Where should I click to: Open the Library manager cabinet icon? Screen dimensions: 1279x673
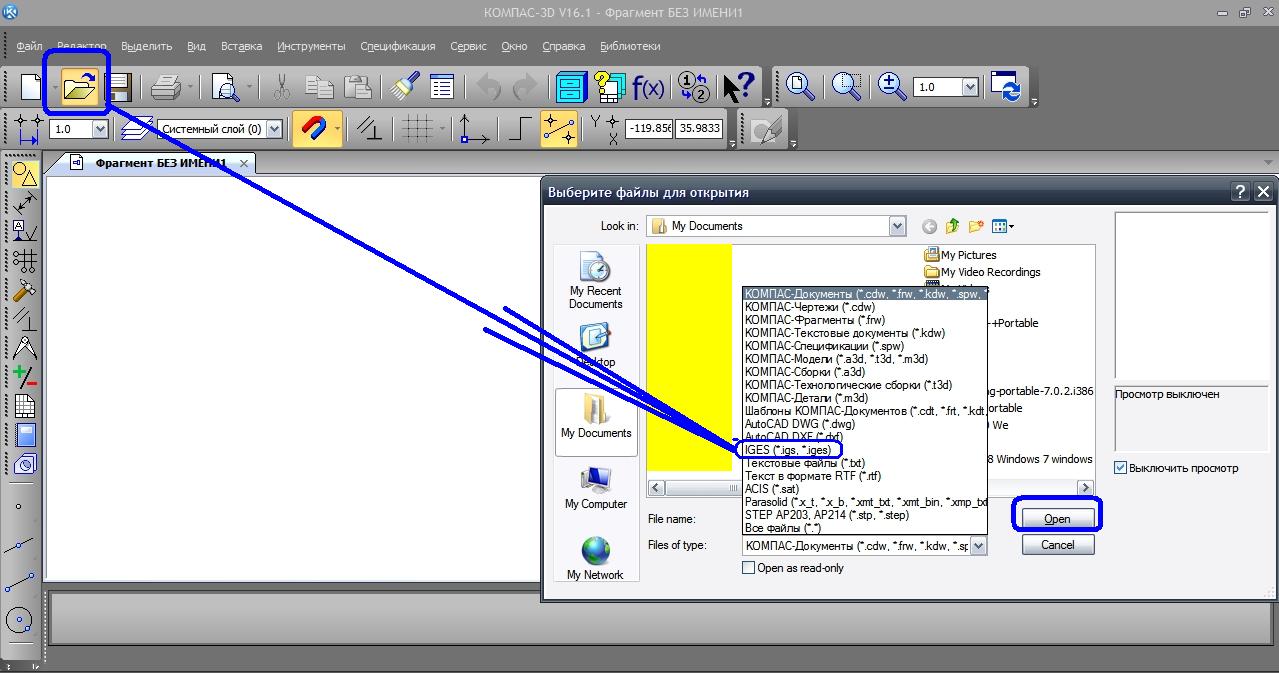571,87
